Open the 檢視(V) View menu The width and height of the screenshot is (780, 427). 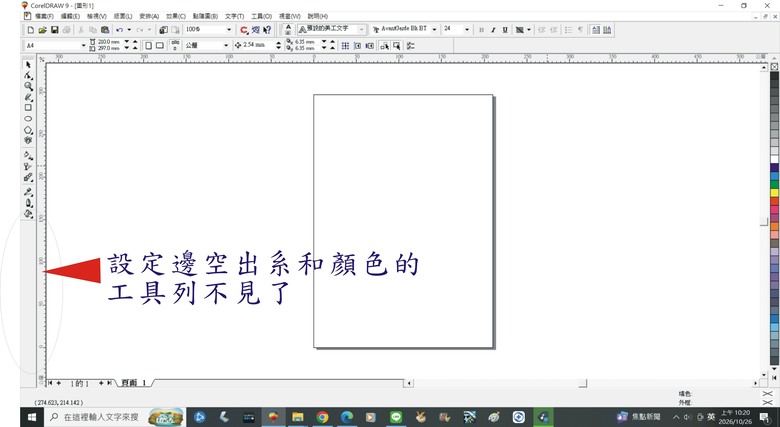click(97, 16)
